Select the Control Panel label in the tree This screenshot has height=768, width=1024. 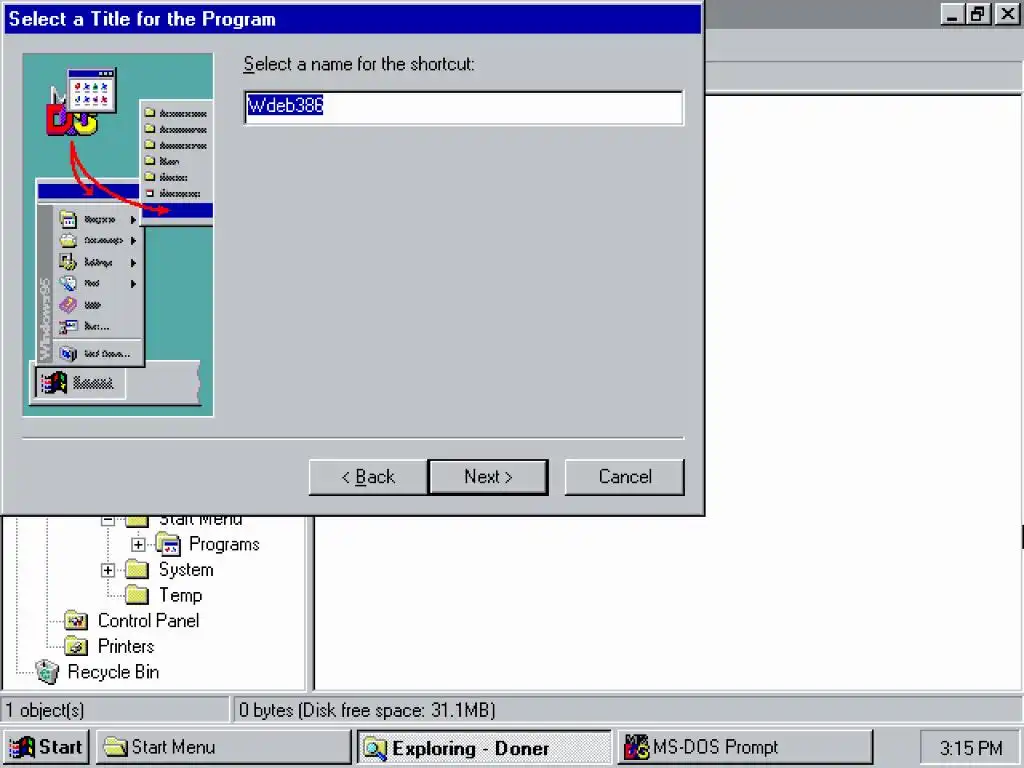tap(148, 620)
